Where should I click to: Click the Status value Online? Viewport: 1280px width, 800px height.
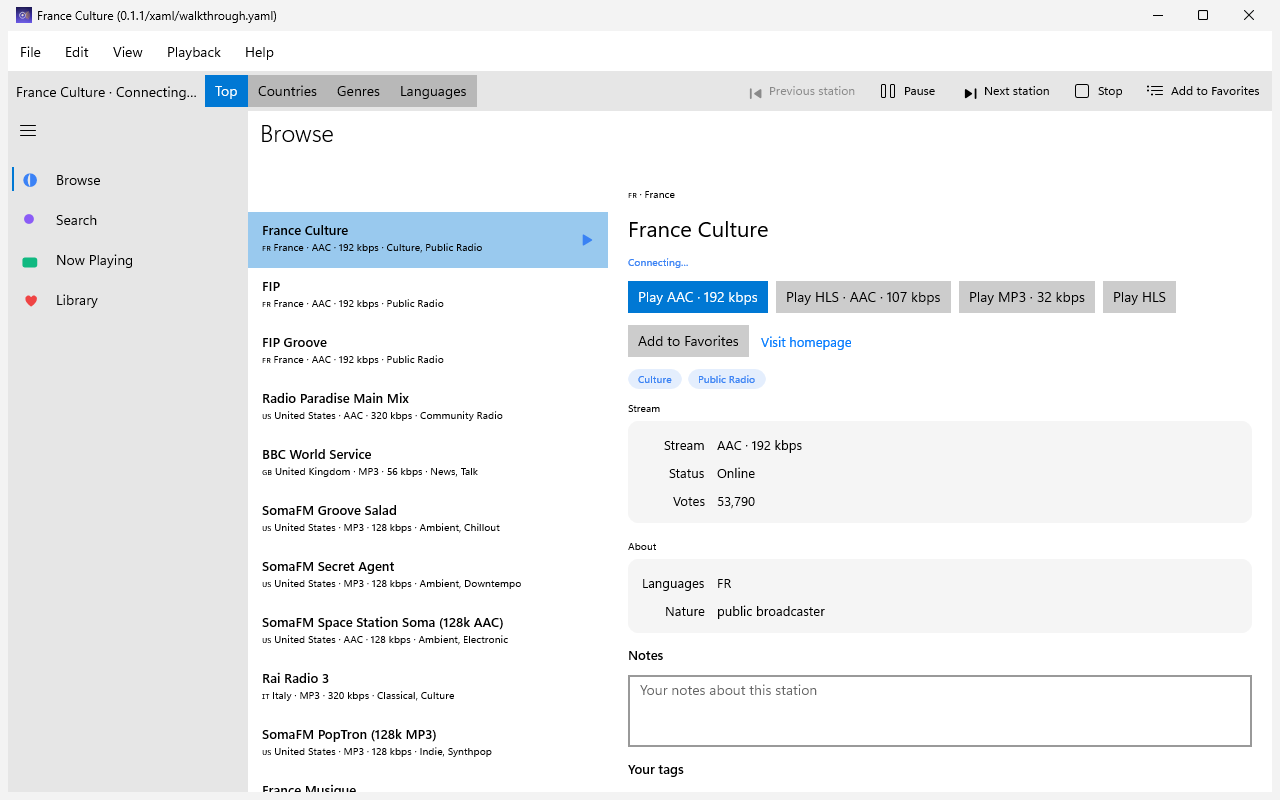click(x=736, y=474)
